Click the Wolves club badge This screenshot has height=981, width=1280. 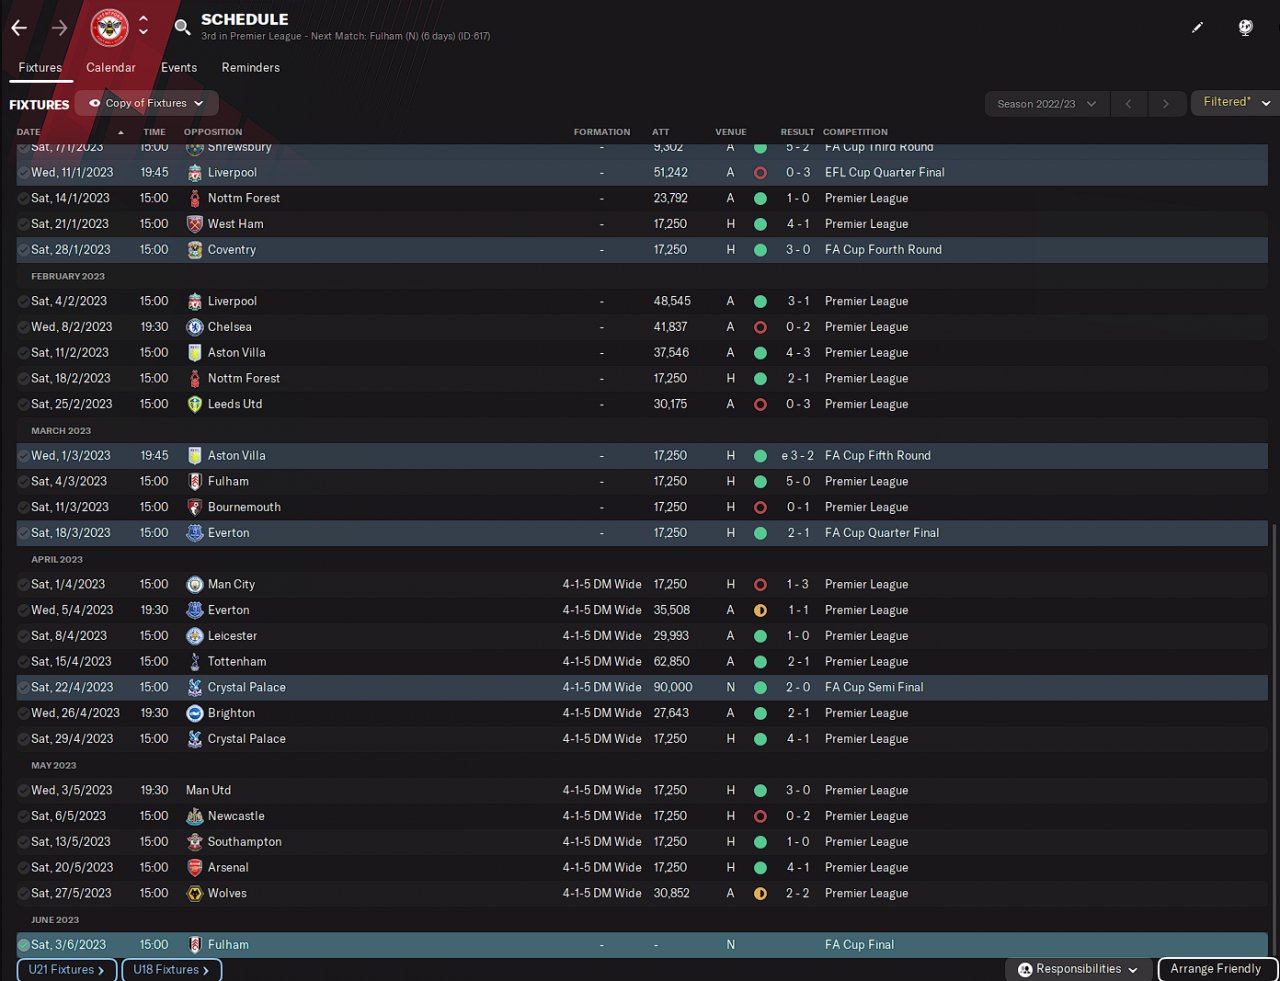pyautogui.click(x=195, y=894)
